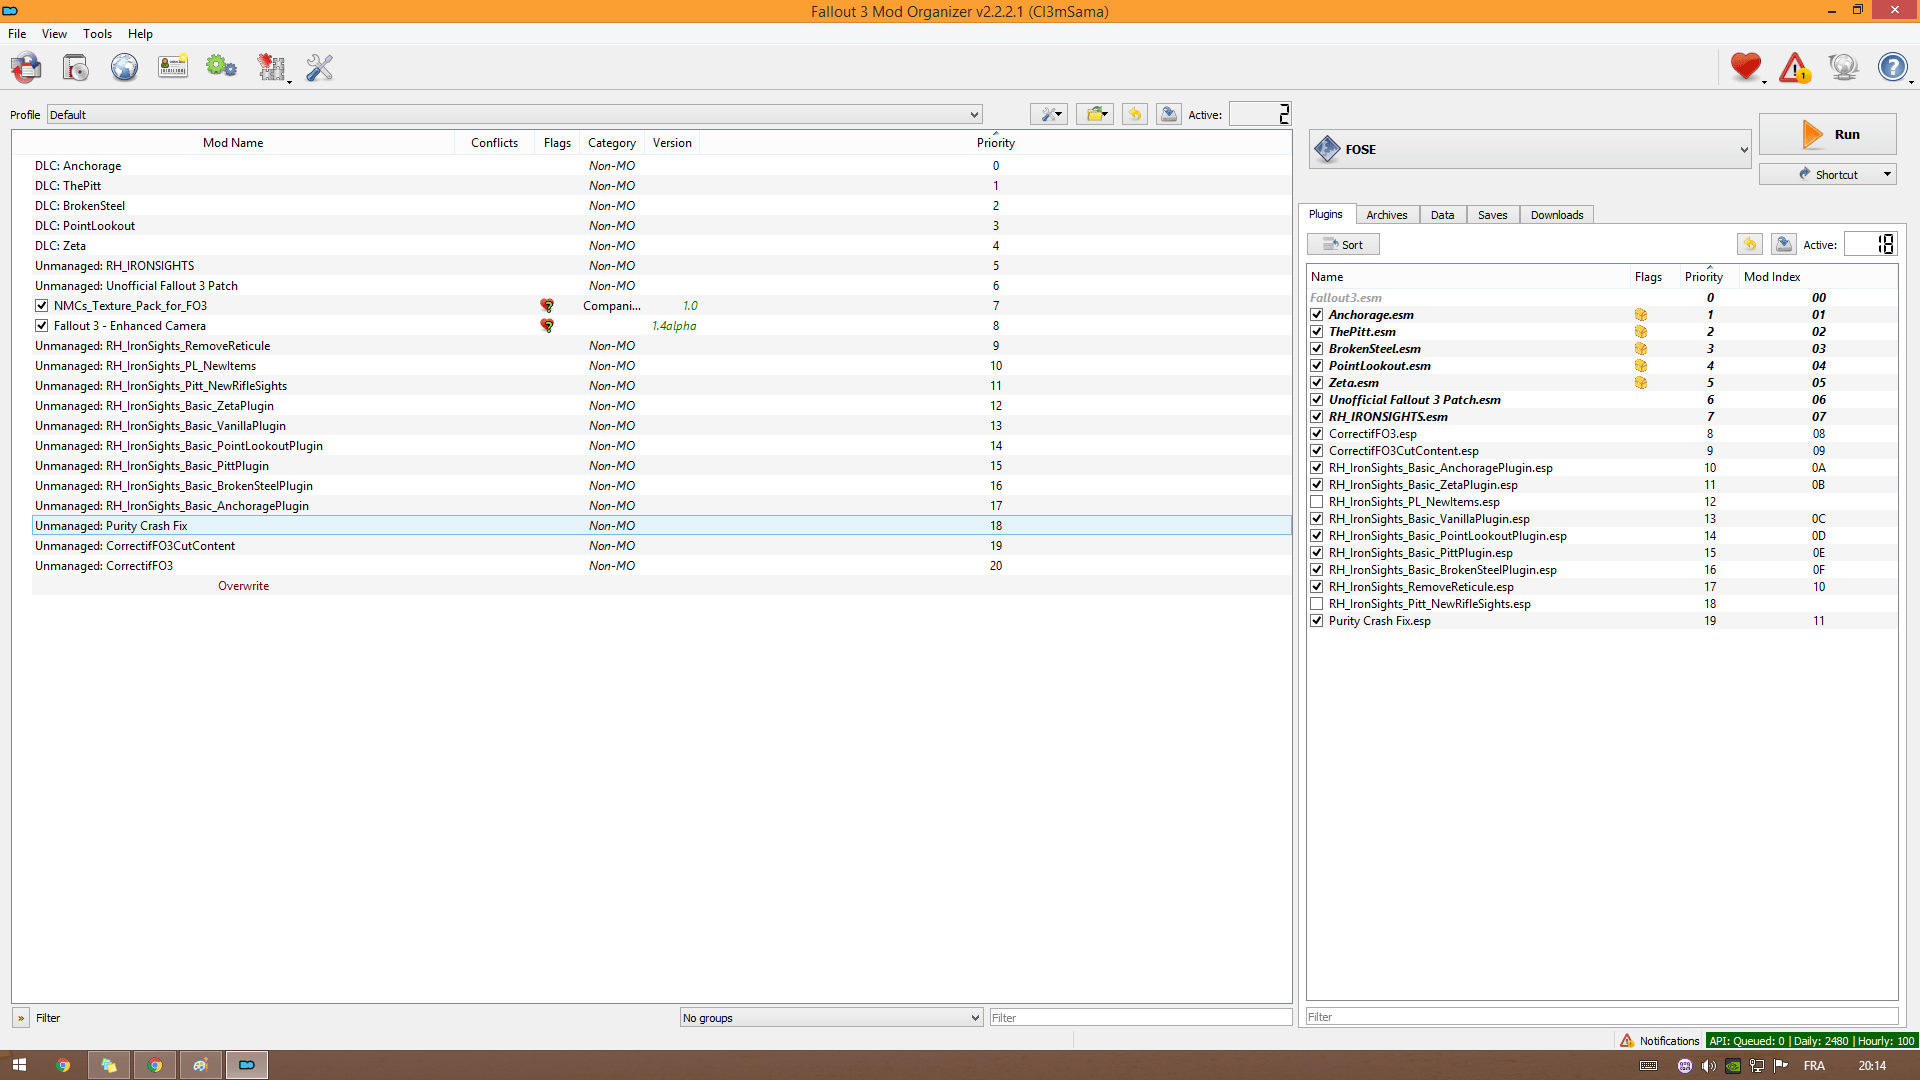Uncheck CorrectifFO3.esp plugin
Viewport: 1920px width, 1080px height.
1317,434
